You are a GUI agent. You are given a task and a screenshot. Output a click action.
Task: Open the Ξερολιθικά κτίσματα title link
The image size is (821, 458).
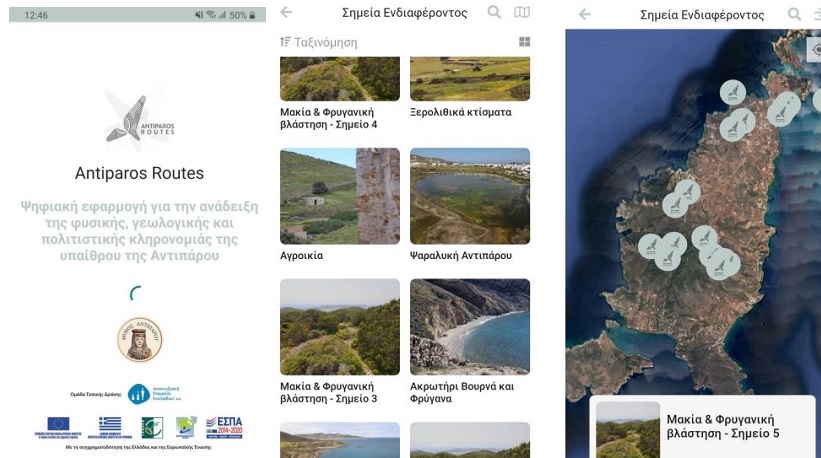(461, 113)
